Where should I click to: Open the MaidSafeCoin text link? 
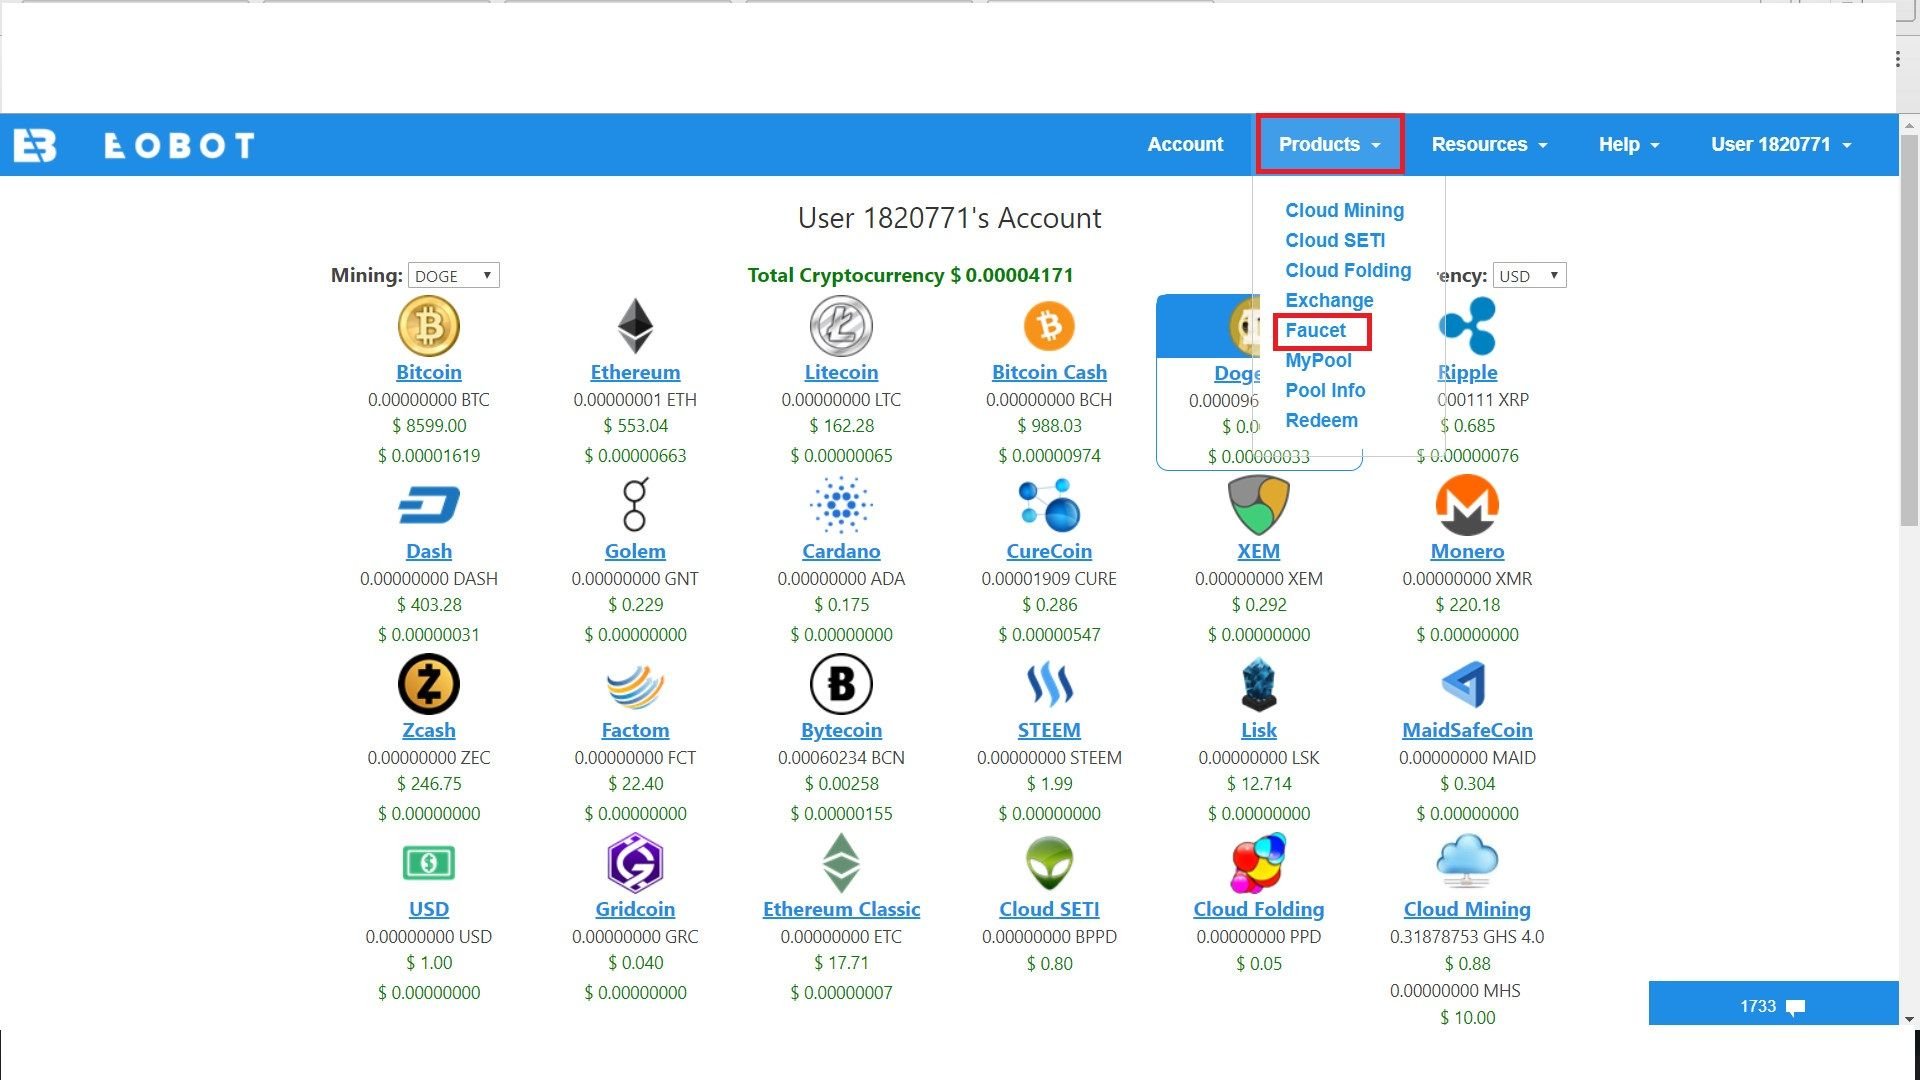click(x=1467, y=730)
